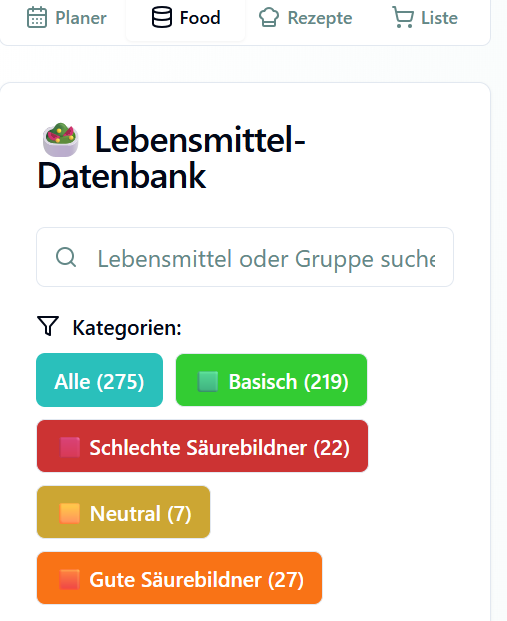The image size is (507, 621).
Task: Switch to the Planer tab
Action: tap(67, 18)
